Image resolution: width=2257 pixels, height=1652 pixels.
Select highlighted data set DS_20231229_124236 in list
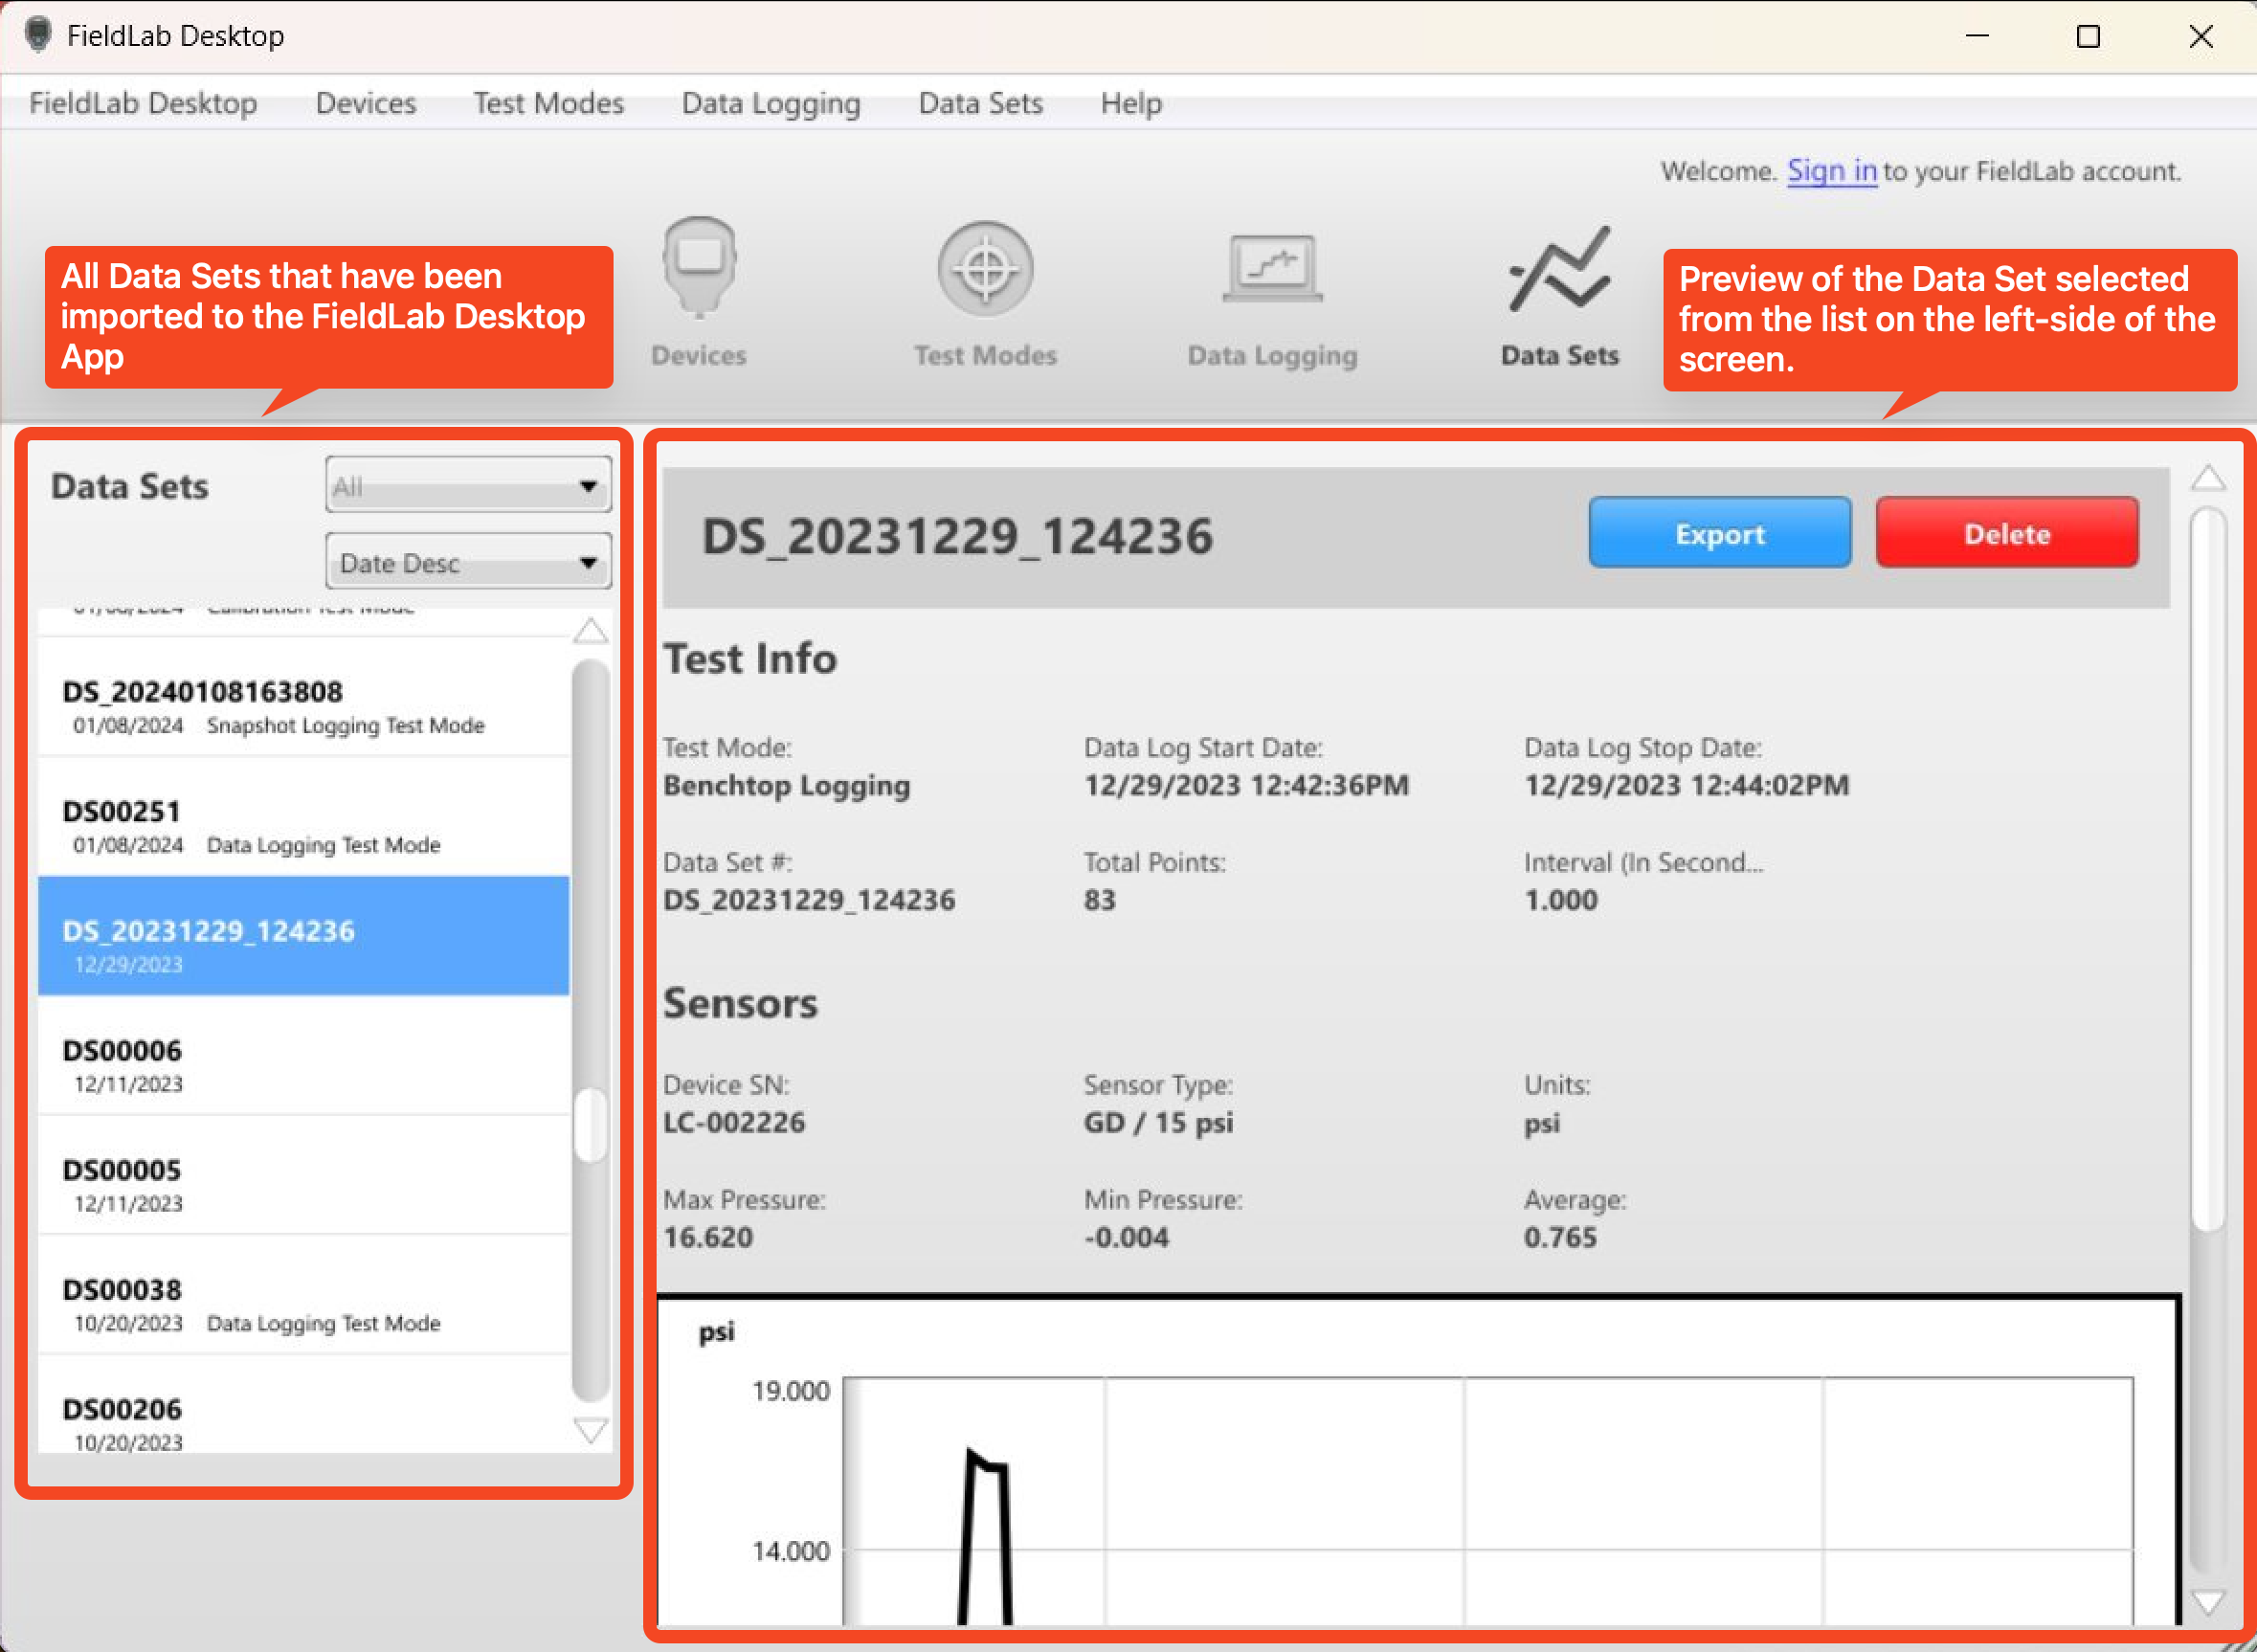point(304,936)
